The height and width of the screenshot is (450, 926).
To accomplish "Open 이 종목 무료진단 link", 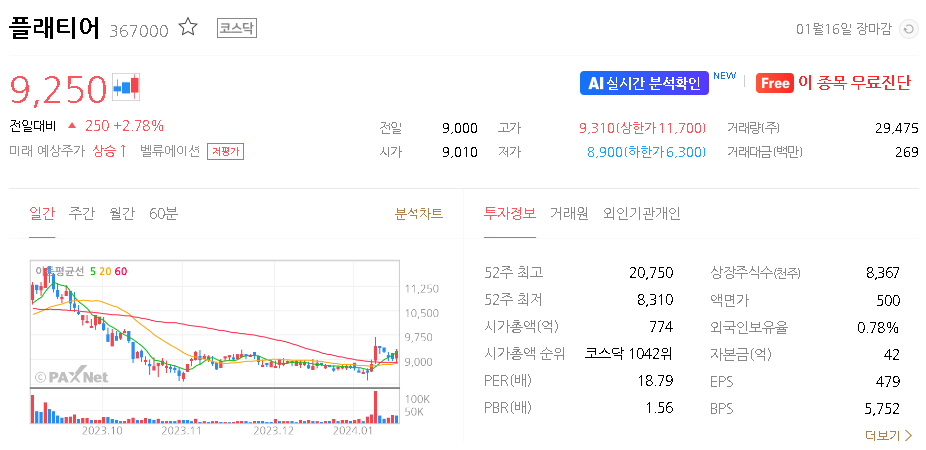I will click(x=855, y=83).
